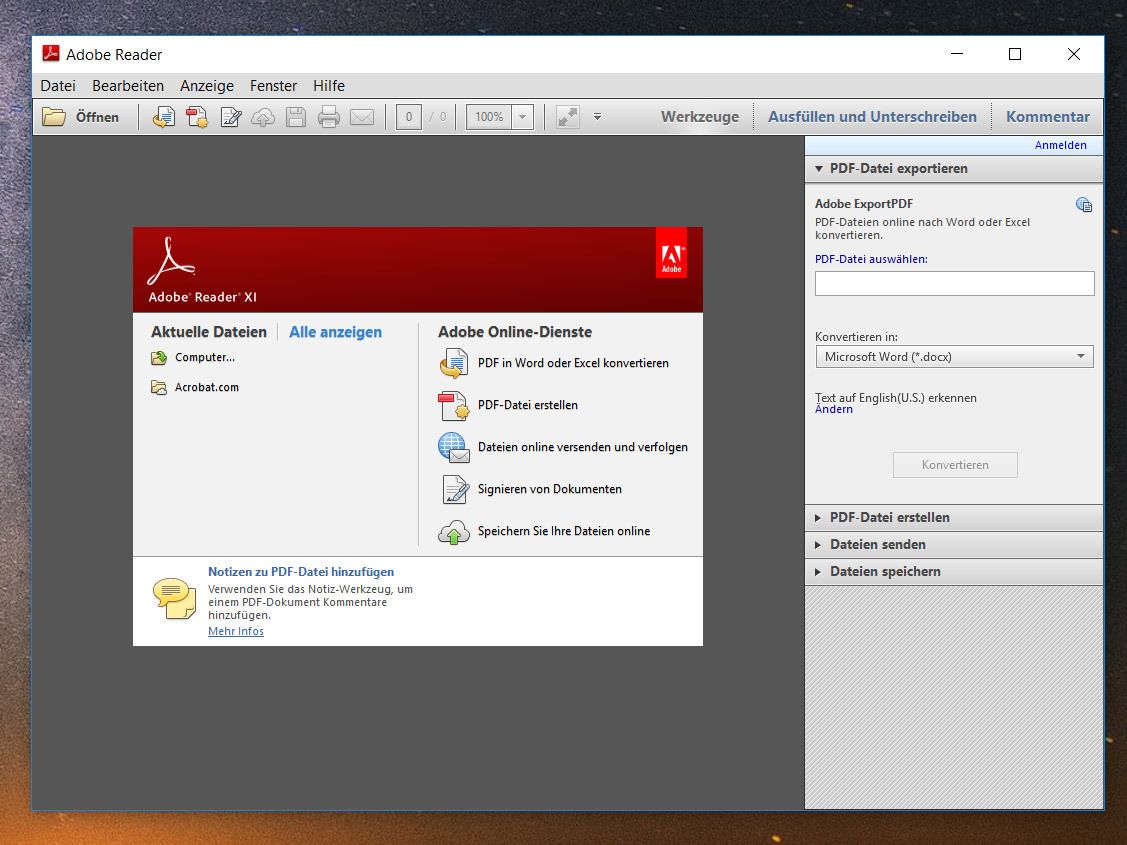1127x845 pixels.
Task: Expand the PDF-Datei erstellen section
Action: [x=954, y=517]
